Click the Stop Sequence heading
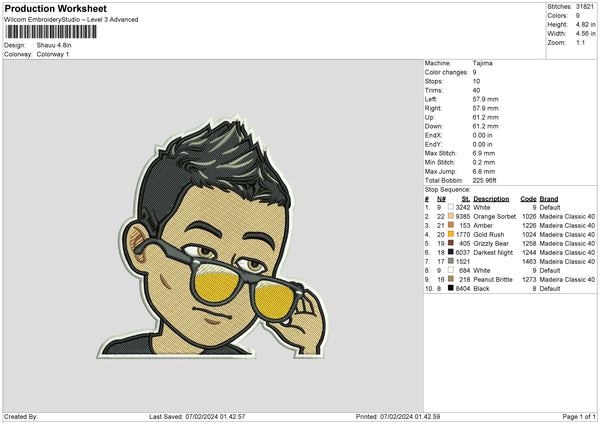The width and height of the screenshot is (600, 424). 447,190
